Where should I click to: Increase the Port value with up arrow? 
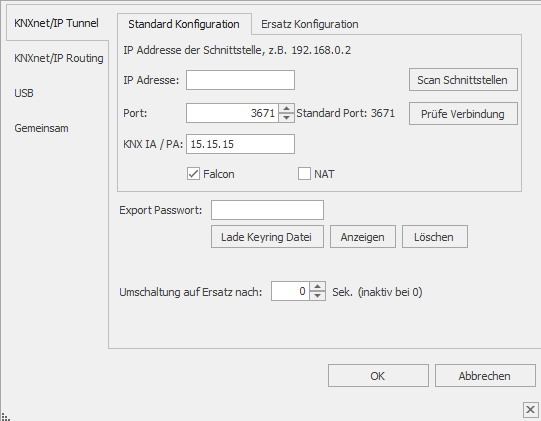tap(286, 109)
